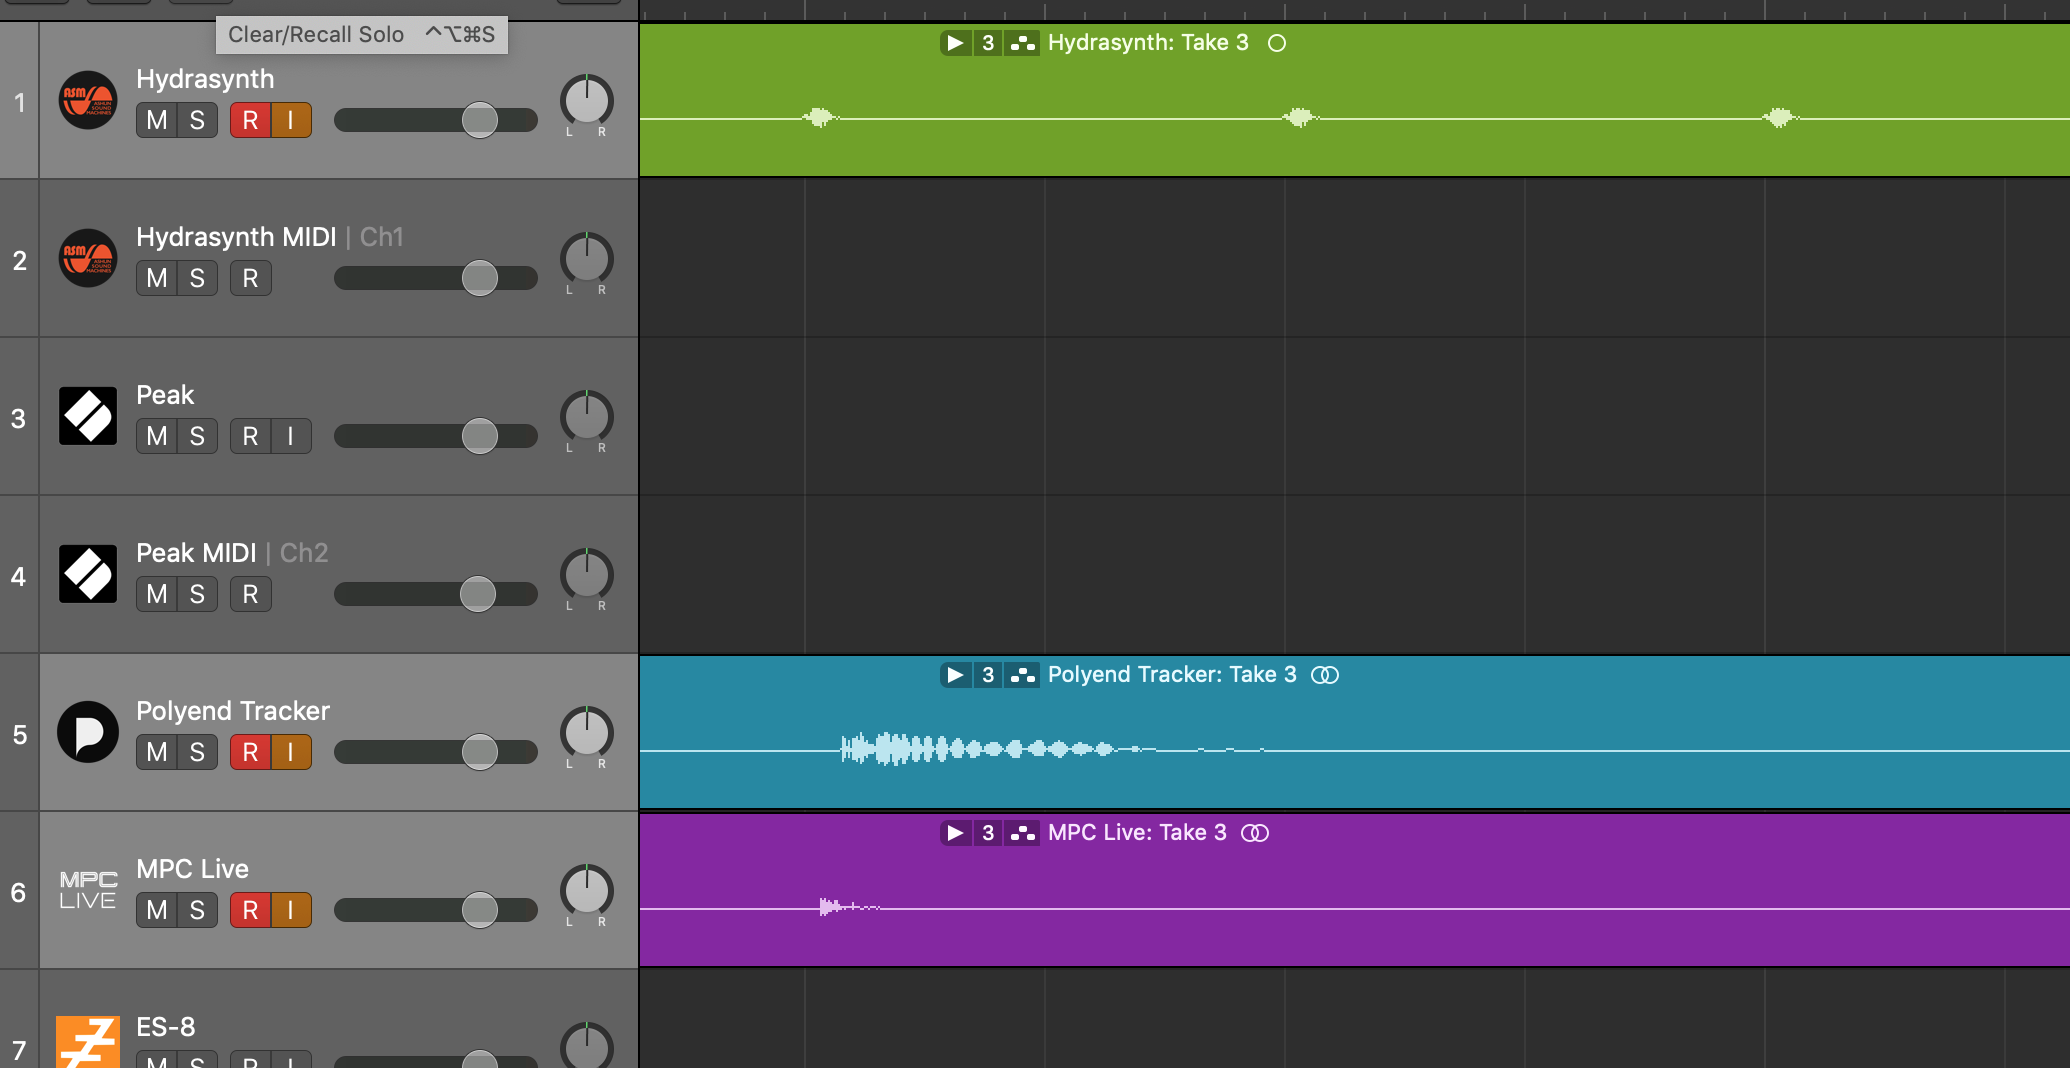Click the MPC Live track icon
2070x1068 pixels.
(88, 890)
